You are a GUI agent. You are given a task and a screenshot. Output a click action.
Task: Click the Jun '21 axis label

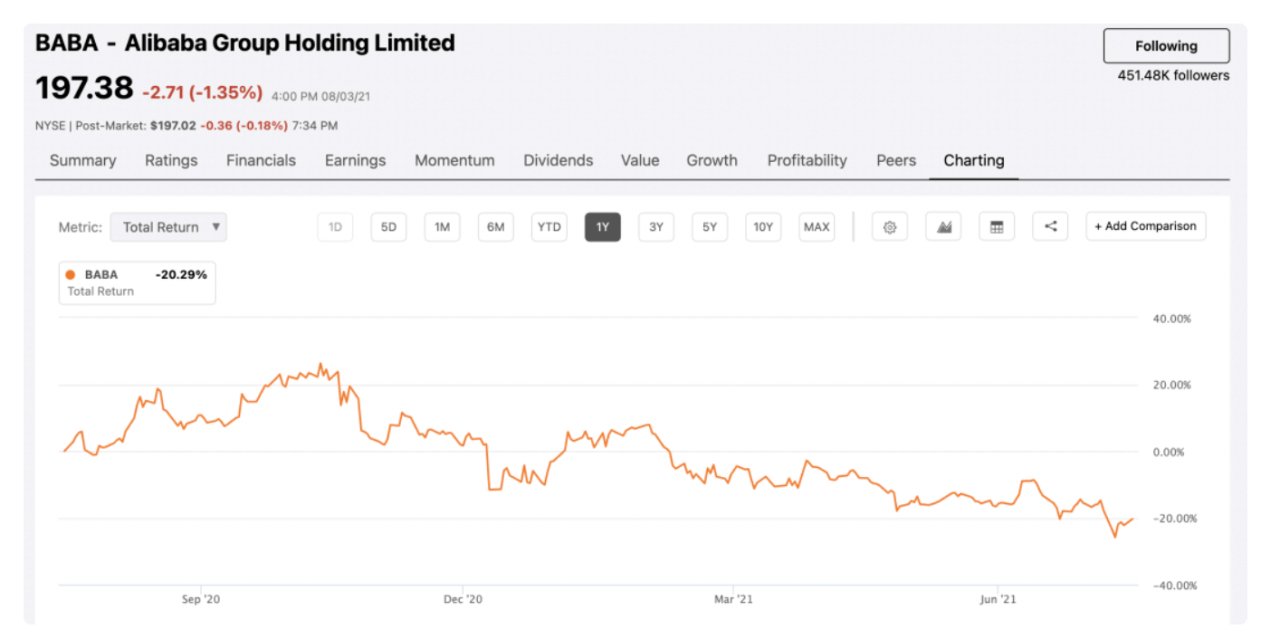pos(997,599)
